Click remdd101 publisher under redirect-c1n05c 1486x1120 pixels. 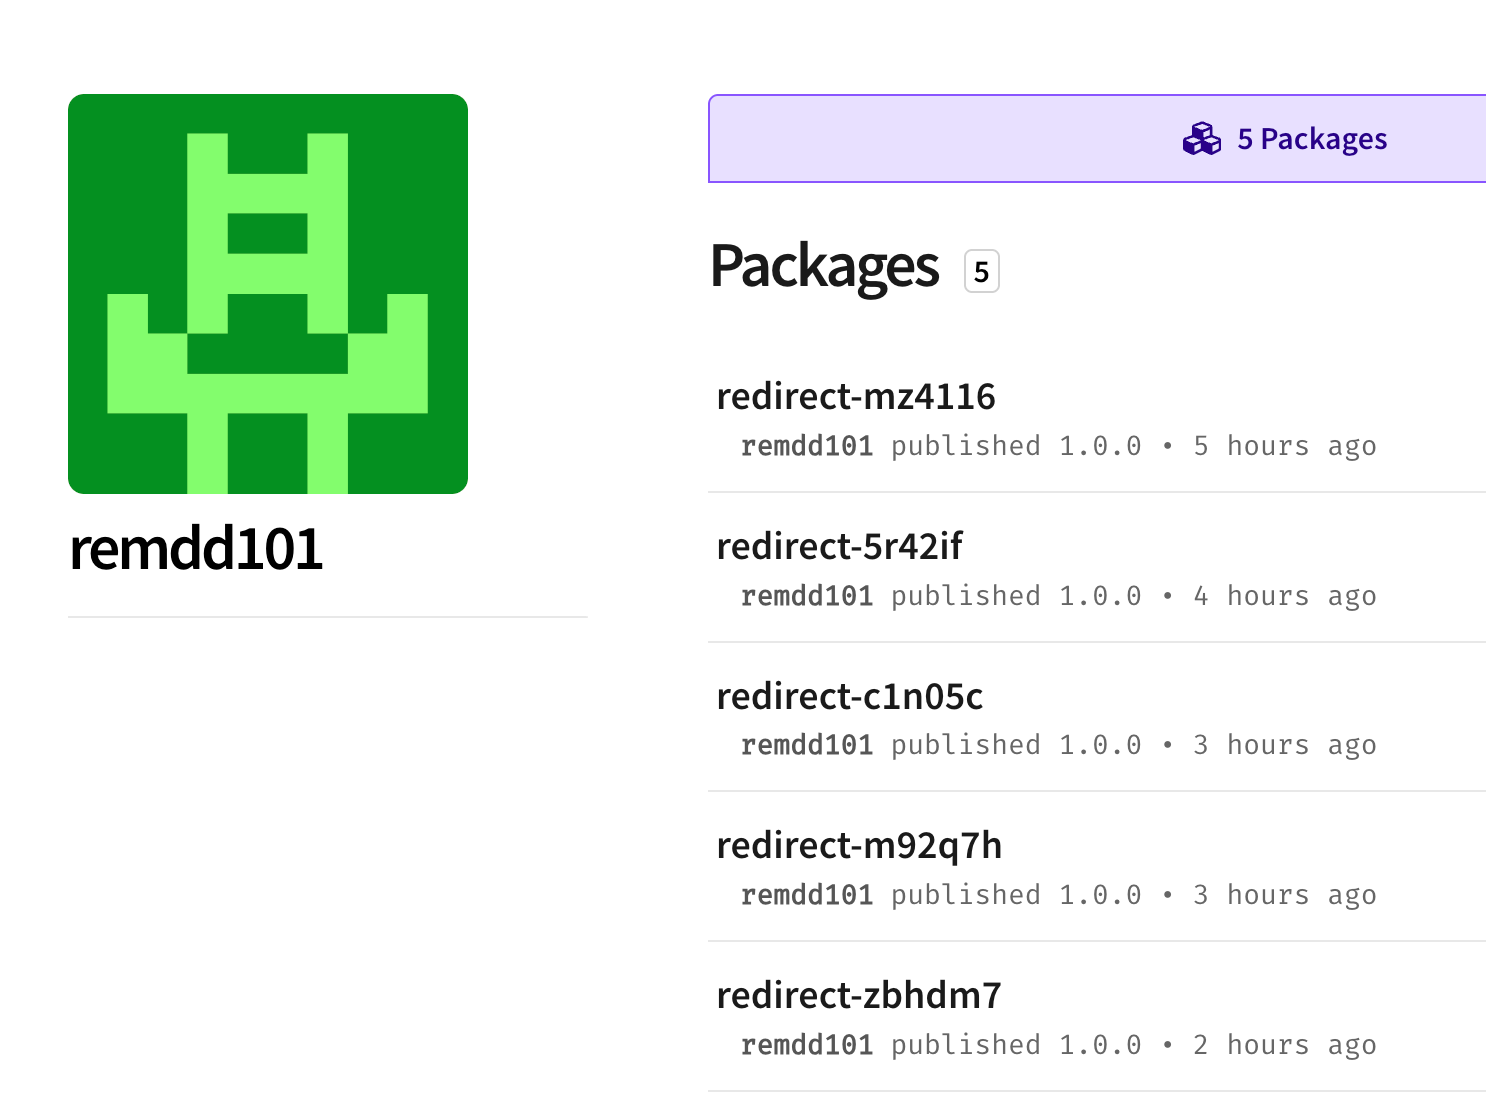807,745
